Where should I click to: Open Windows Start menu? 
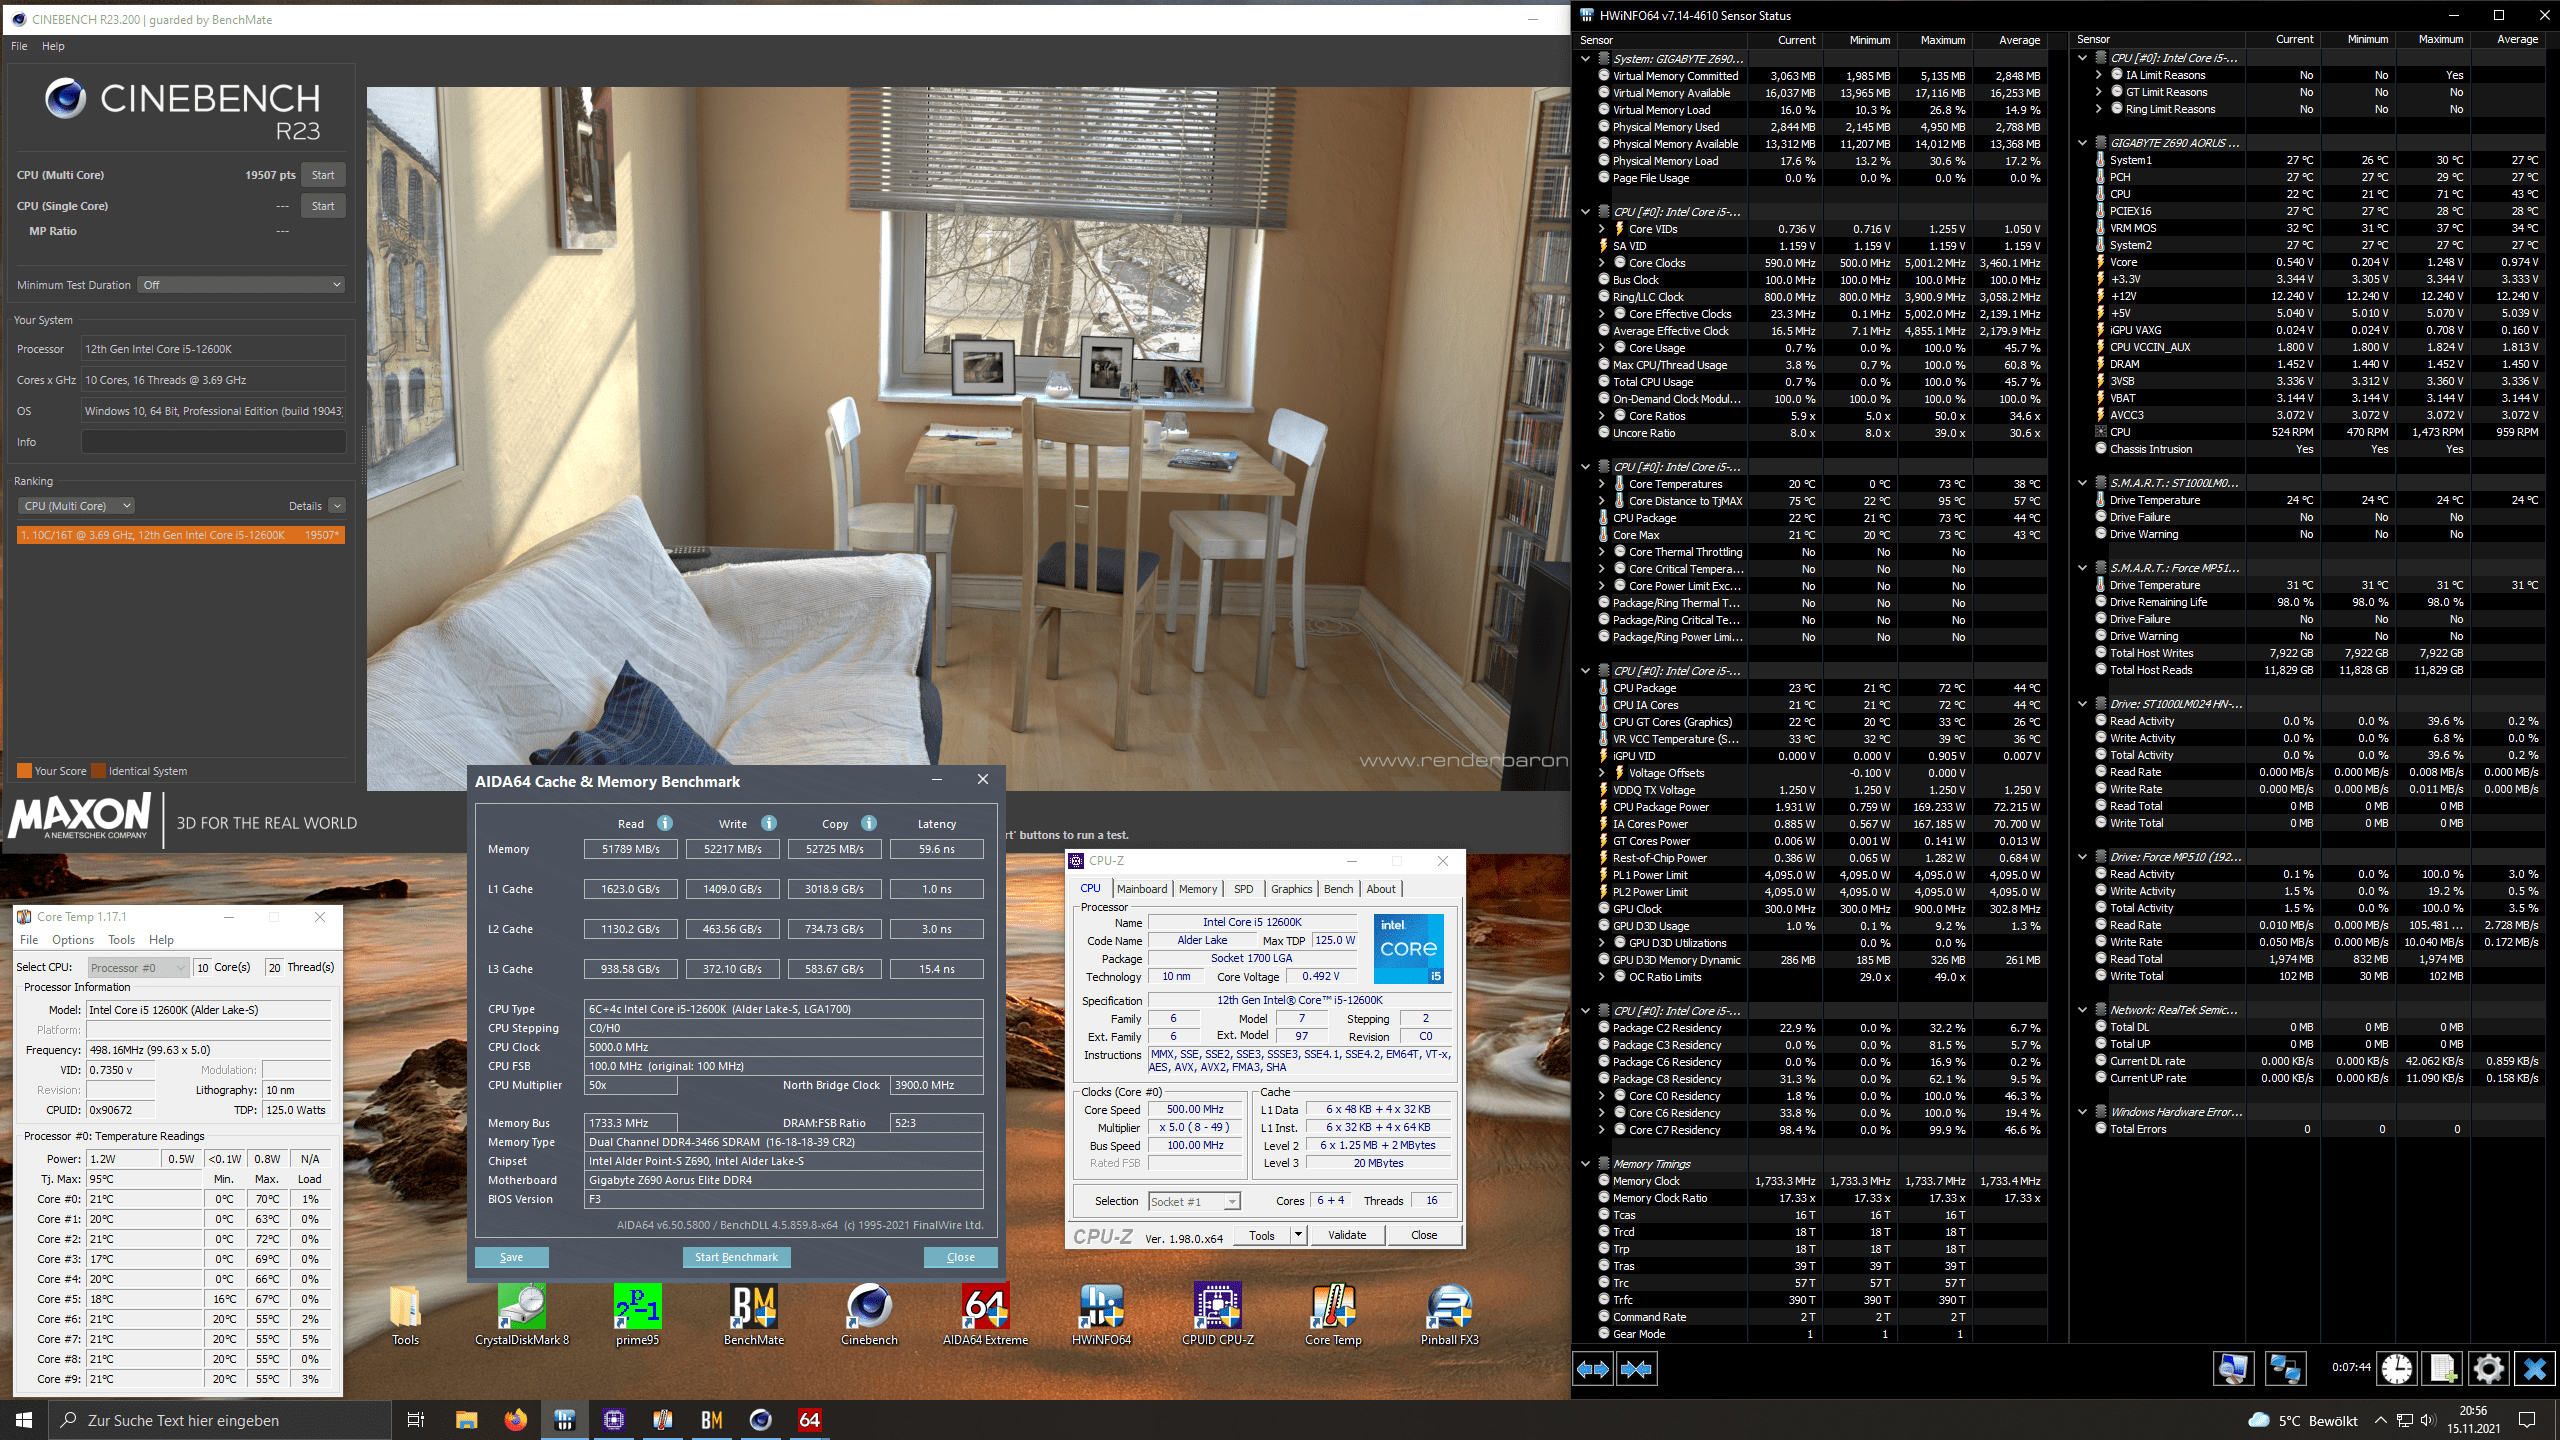point(24,1420)
